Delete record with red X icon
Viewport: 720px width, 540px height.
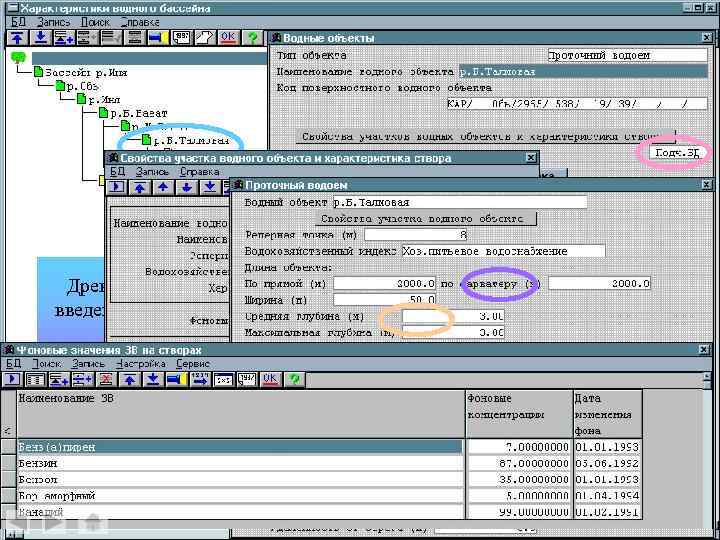pos(106,380)
